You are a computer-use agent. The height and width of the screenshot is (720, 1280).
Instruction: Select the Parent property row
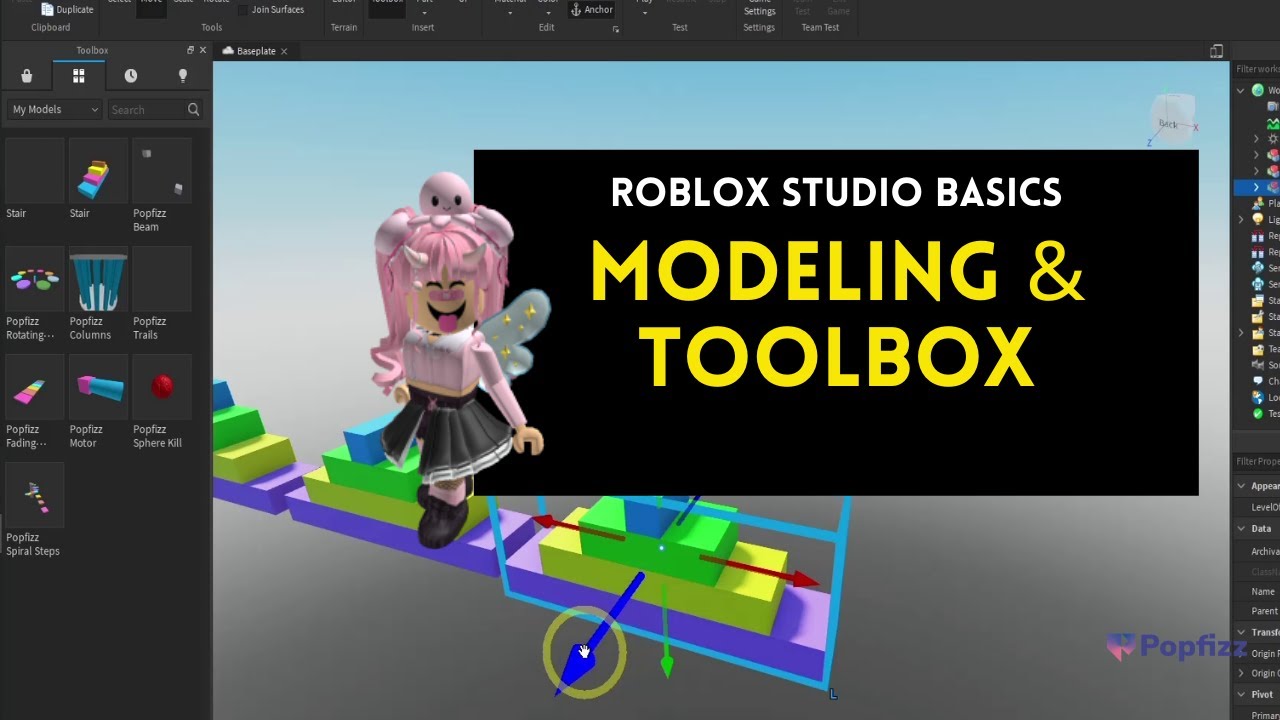[1256, 611]
